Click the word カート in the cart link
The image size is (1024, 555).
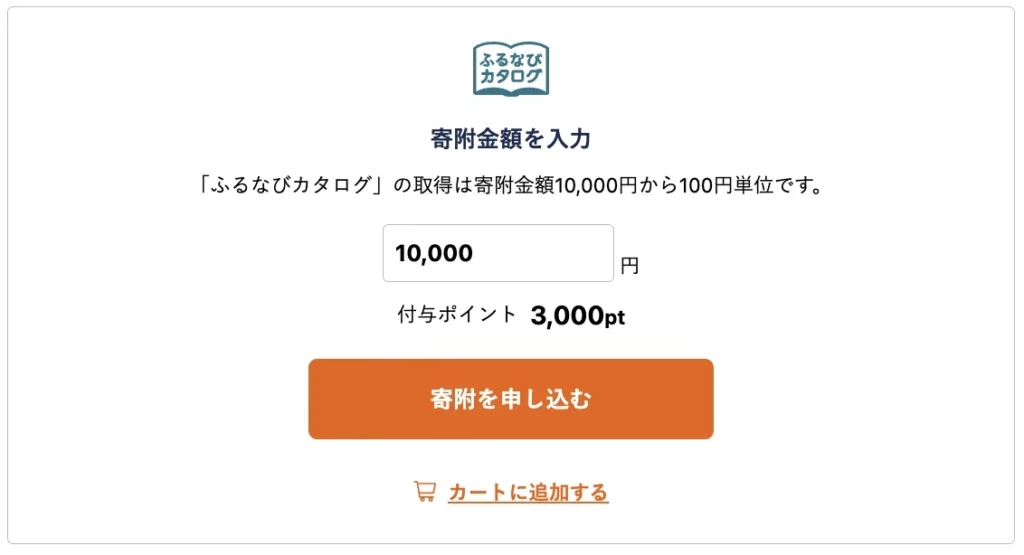coord(474,492)
